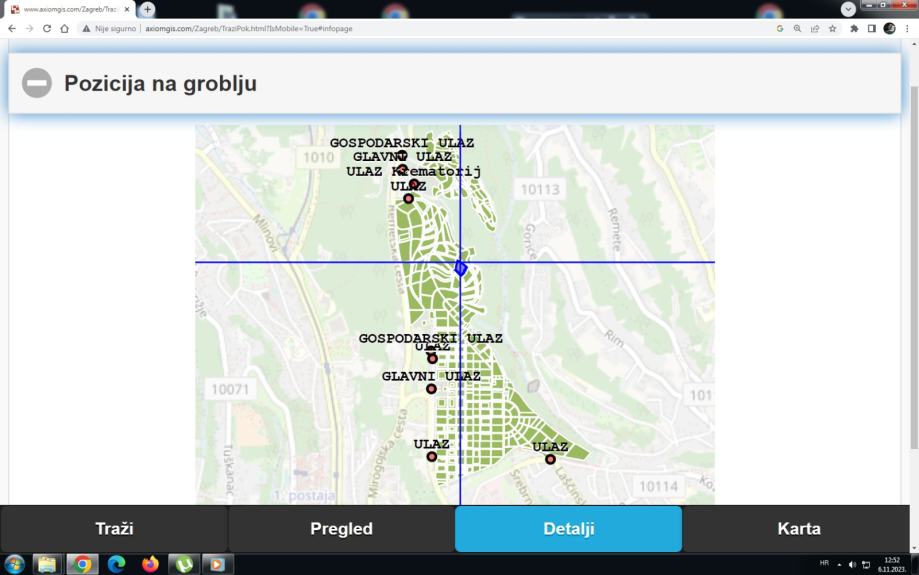Open a new browser tab
Screen dimensions: 919x575
point(147,9)
